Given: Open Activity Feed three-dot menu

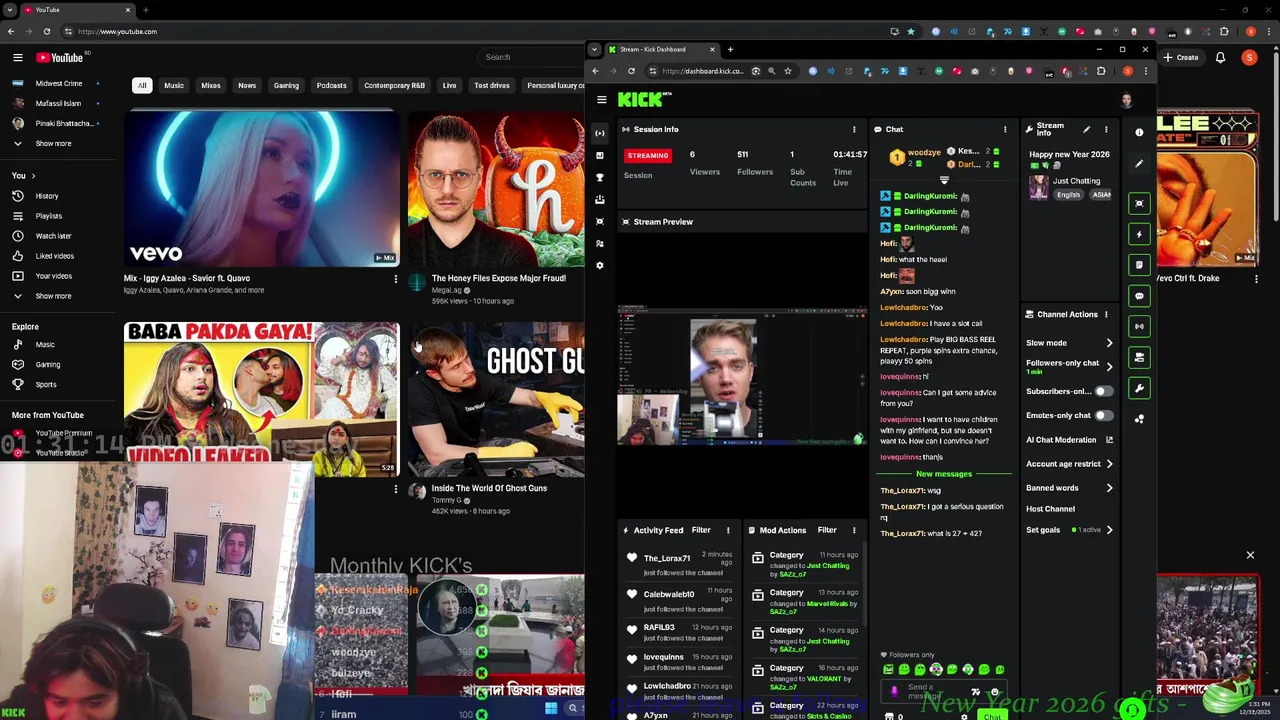Looking at the screenshot, I should click(728, 530).
